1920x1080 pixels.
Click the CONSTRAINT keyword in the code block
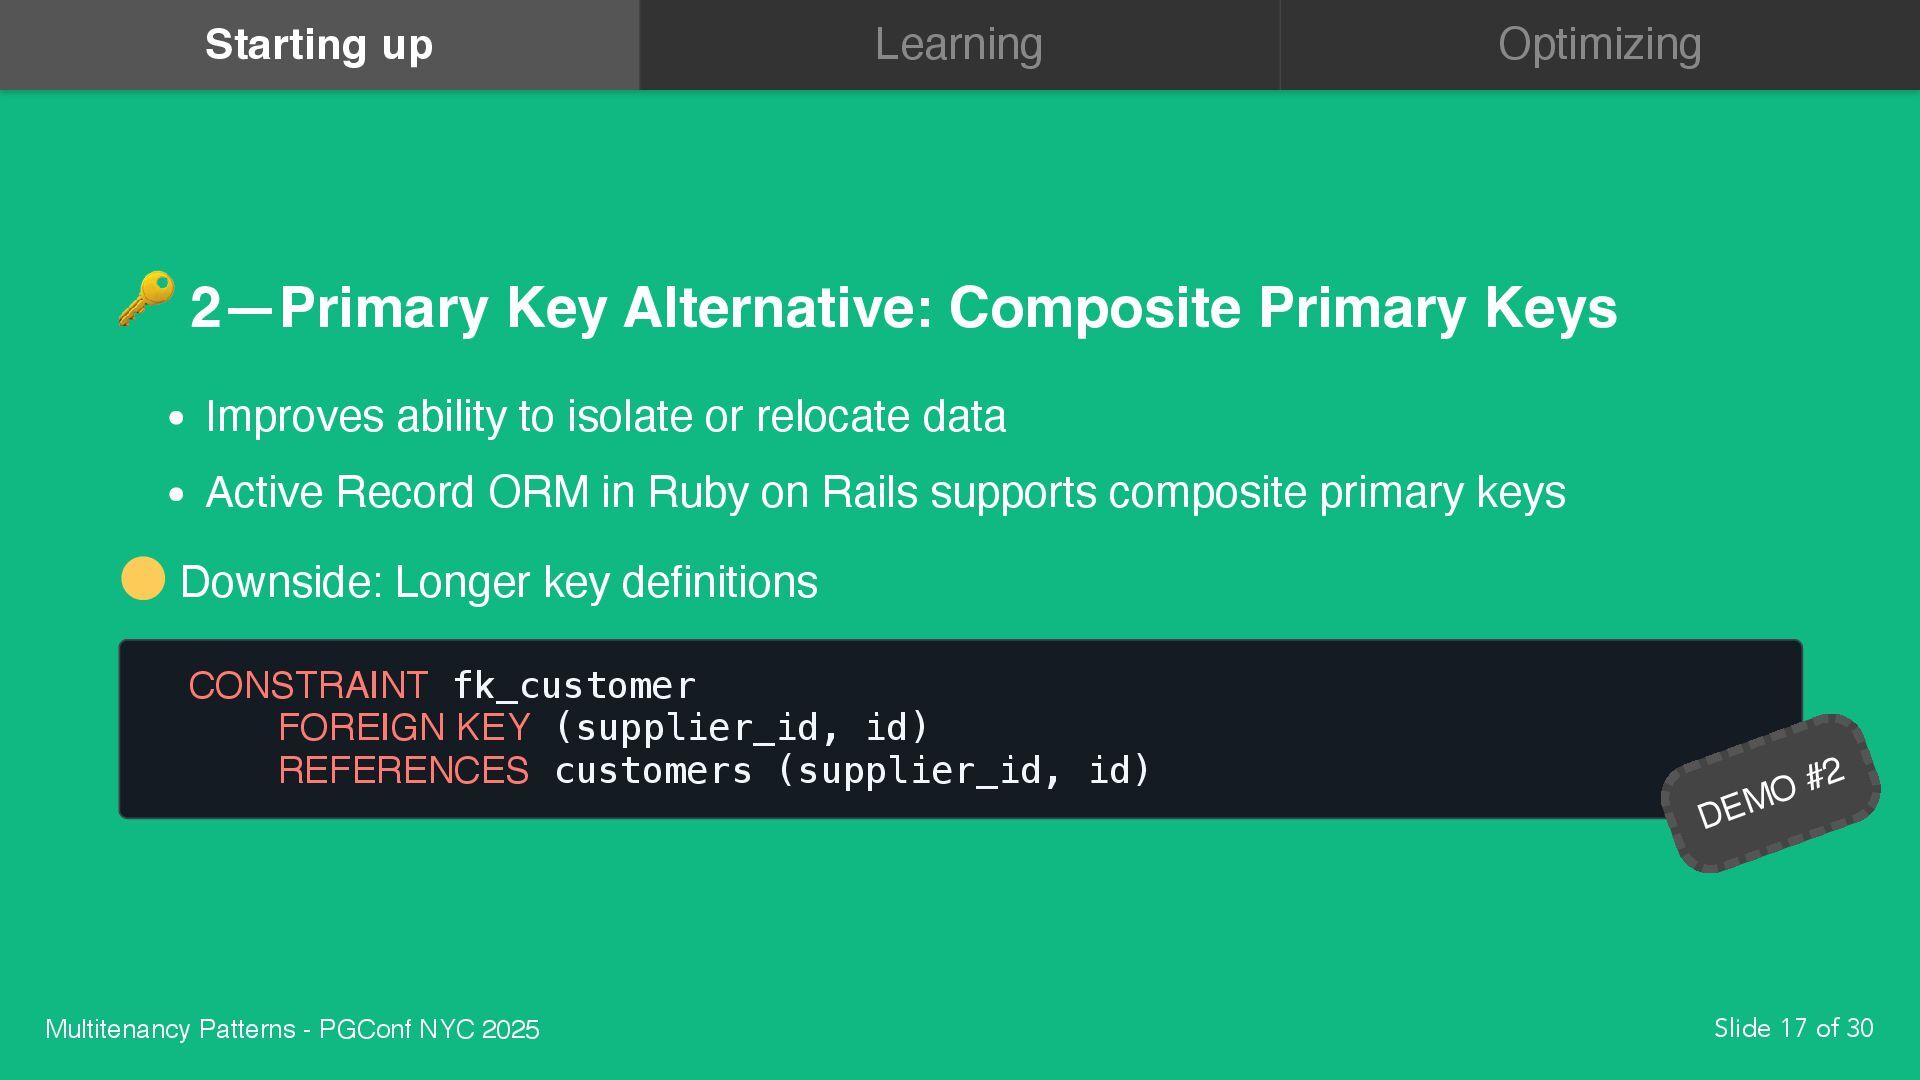pos(308,686)
